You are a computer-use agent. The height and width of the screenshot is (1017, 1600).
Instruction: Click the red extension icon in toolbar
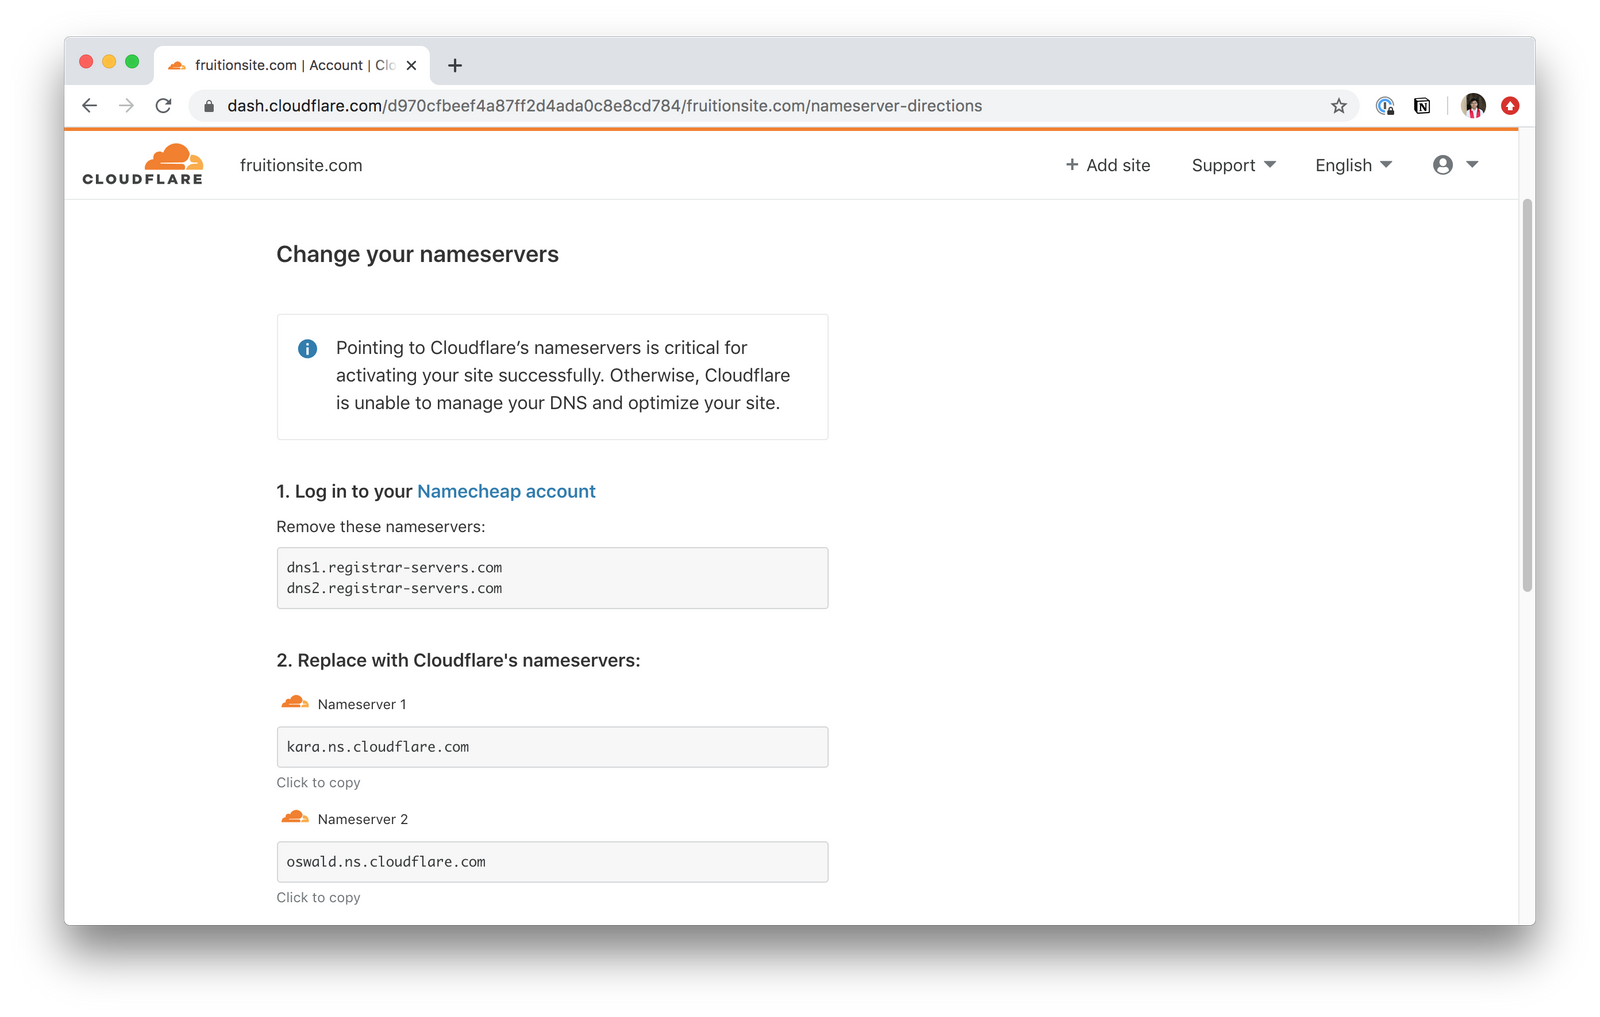click(1510, 106)
